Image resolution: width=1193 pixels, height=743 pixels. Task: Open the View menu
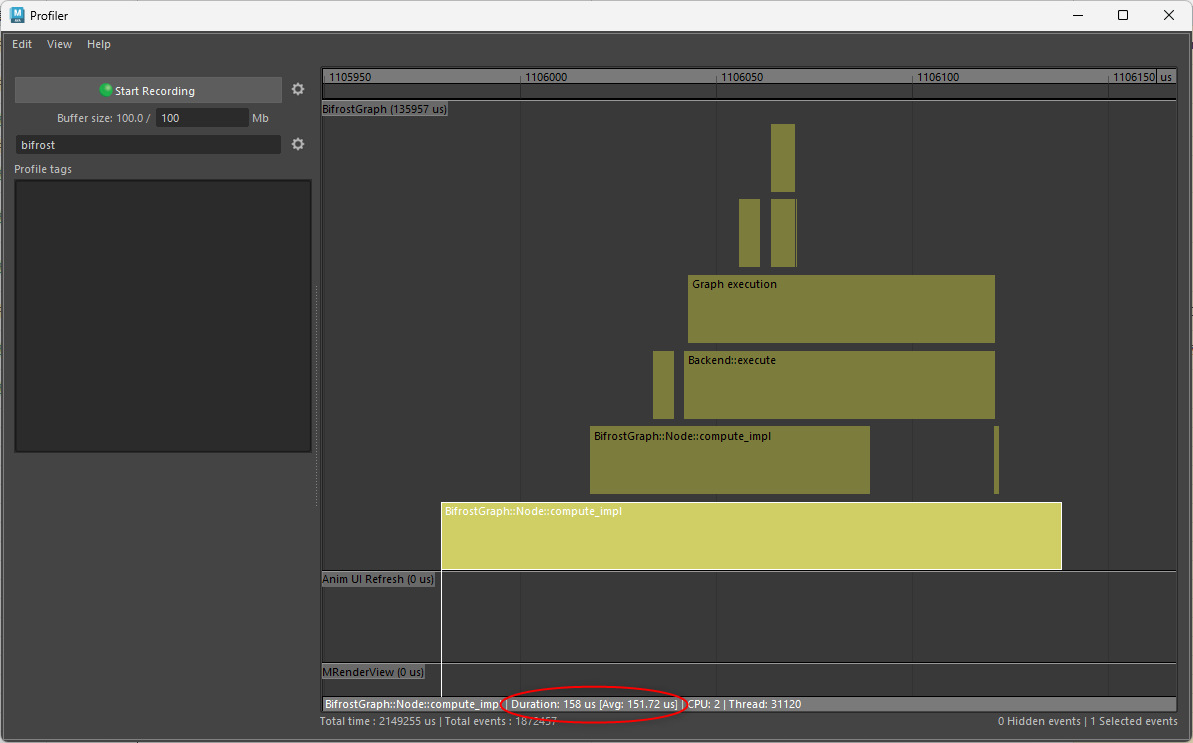59,44
